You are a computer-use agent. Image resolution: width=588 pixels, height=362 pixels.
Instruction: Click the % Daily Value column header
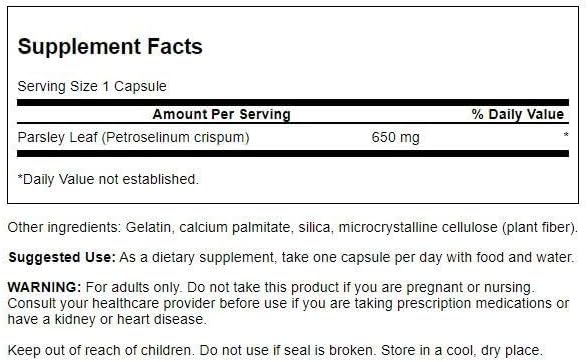tap(518, 114)
